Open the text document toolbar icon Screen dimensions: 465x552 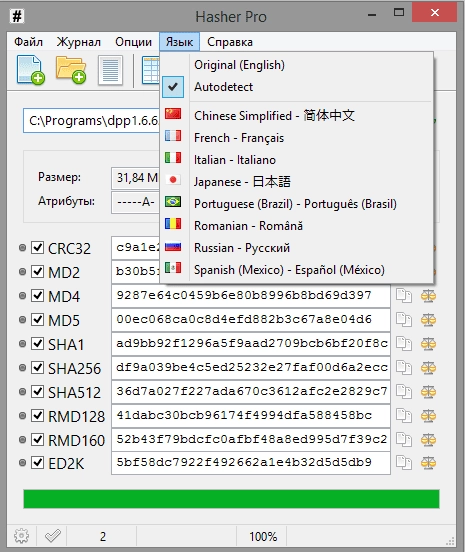click(x=110, y=70)
